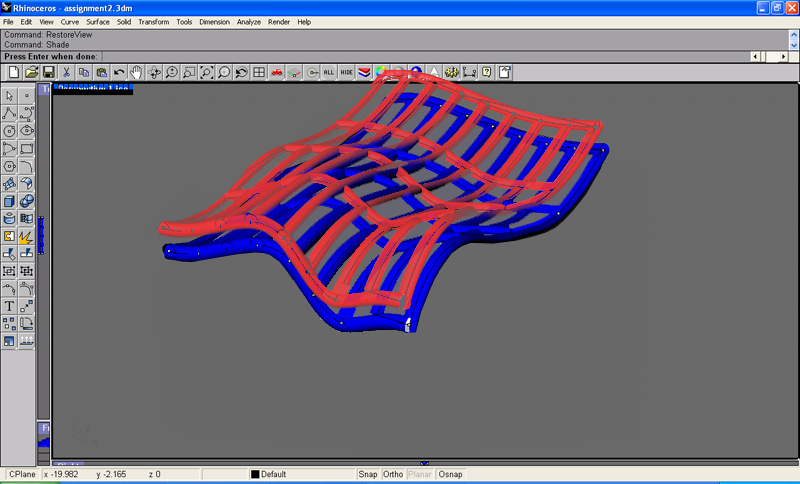Click the black Default layer color swatch
Image resolution: width=800 pixels, height=484 pixels.
click(x=255, y=474)
